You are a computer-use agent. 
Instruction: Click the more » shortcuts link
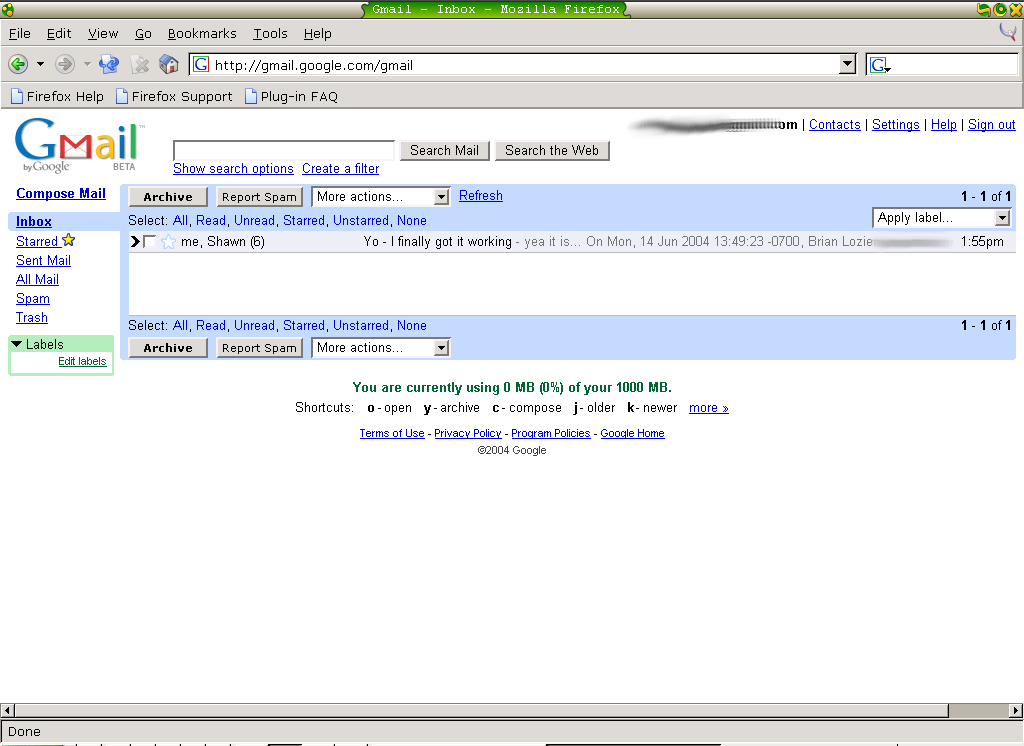click(709, 408)
